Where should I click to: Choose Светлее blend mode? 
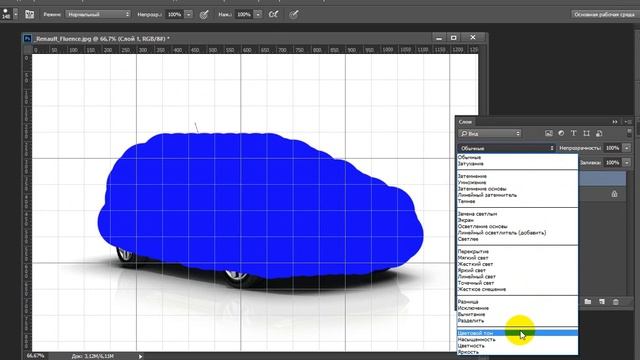pos(517,239)
